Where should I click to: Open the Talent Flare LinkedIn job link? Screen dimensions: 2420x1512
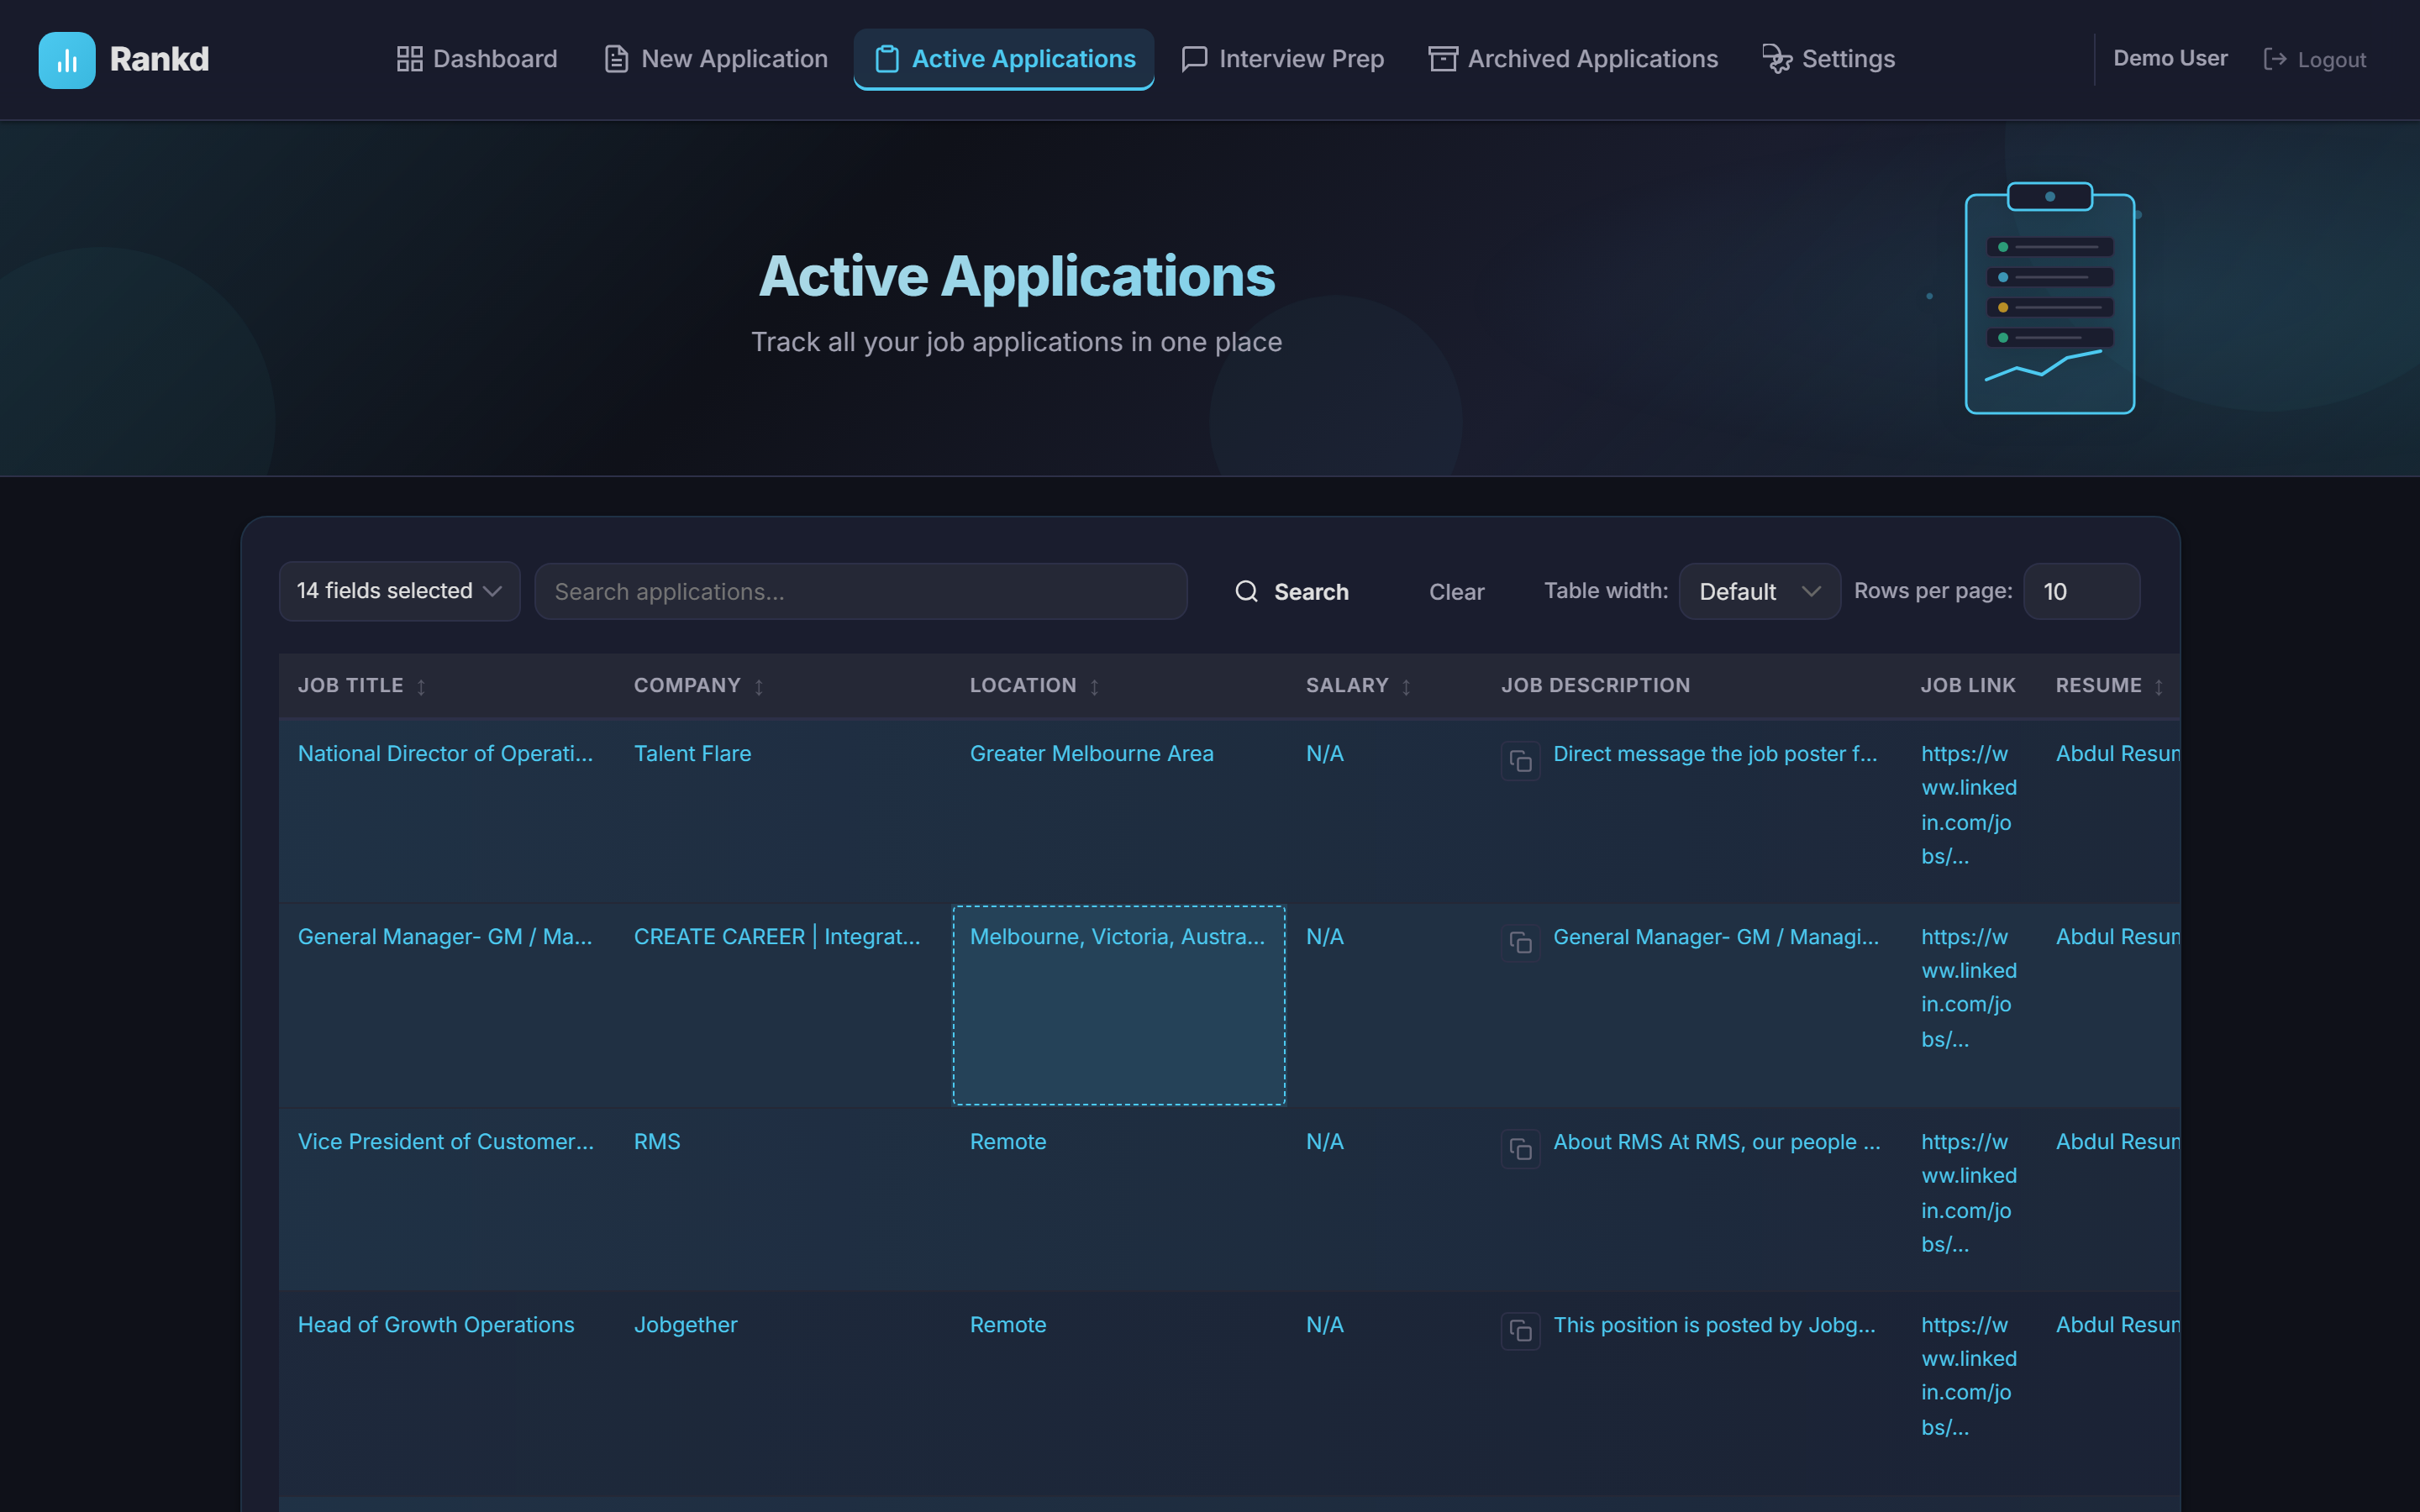tap(1968, 804)
